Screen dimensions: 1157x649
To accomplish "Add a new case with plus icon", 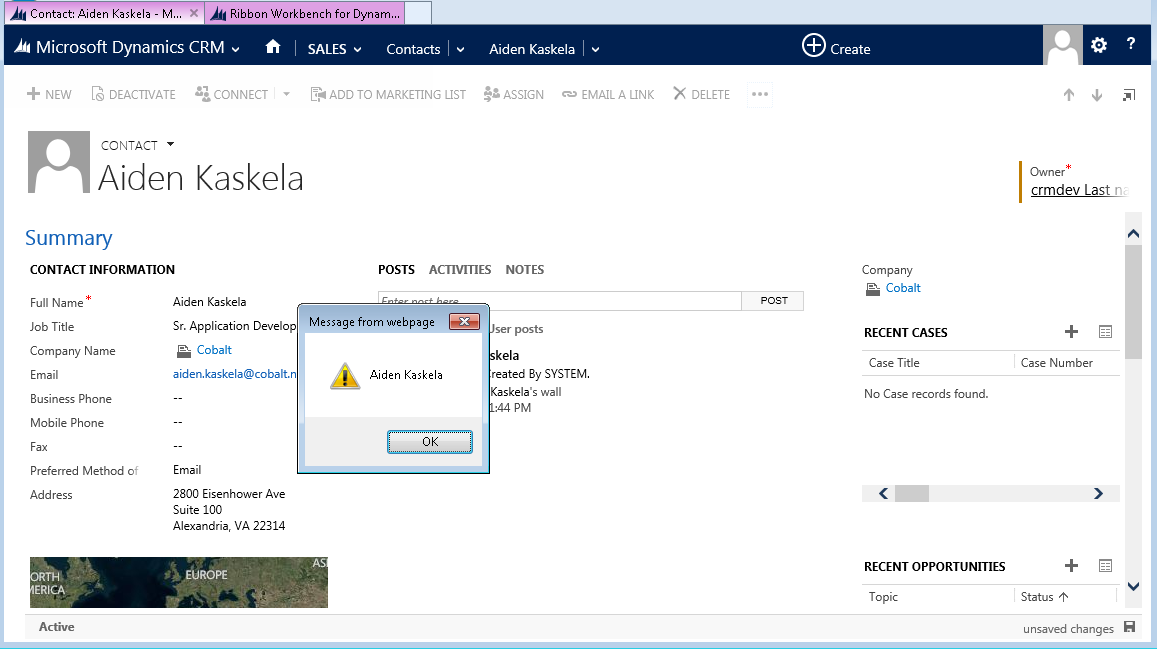I will click(1071, 332).
